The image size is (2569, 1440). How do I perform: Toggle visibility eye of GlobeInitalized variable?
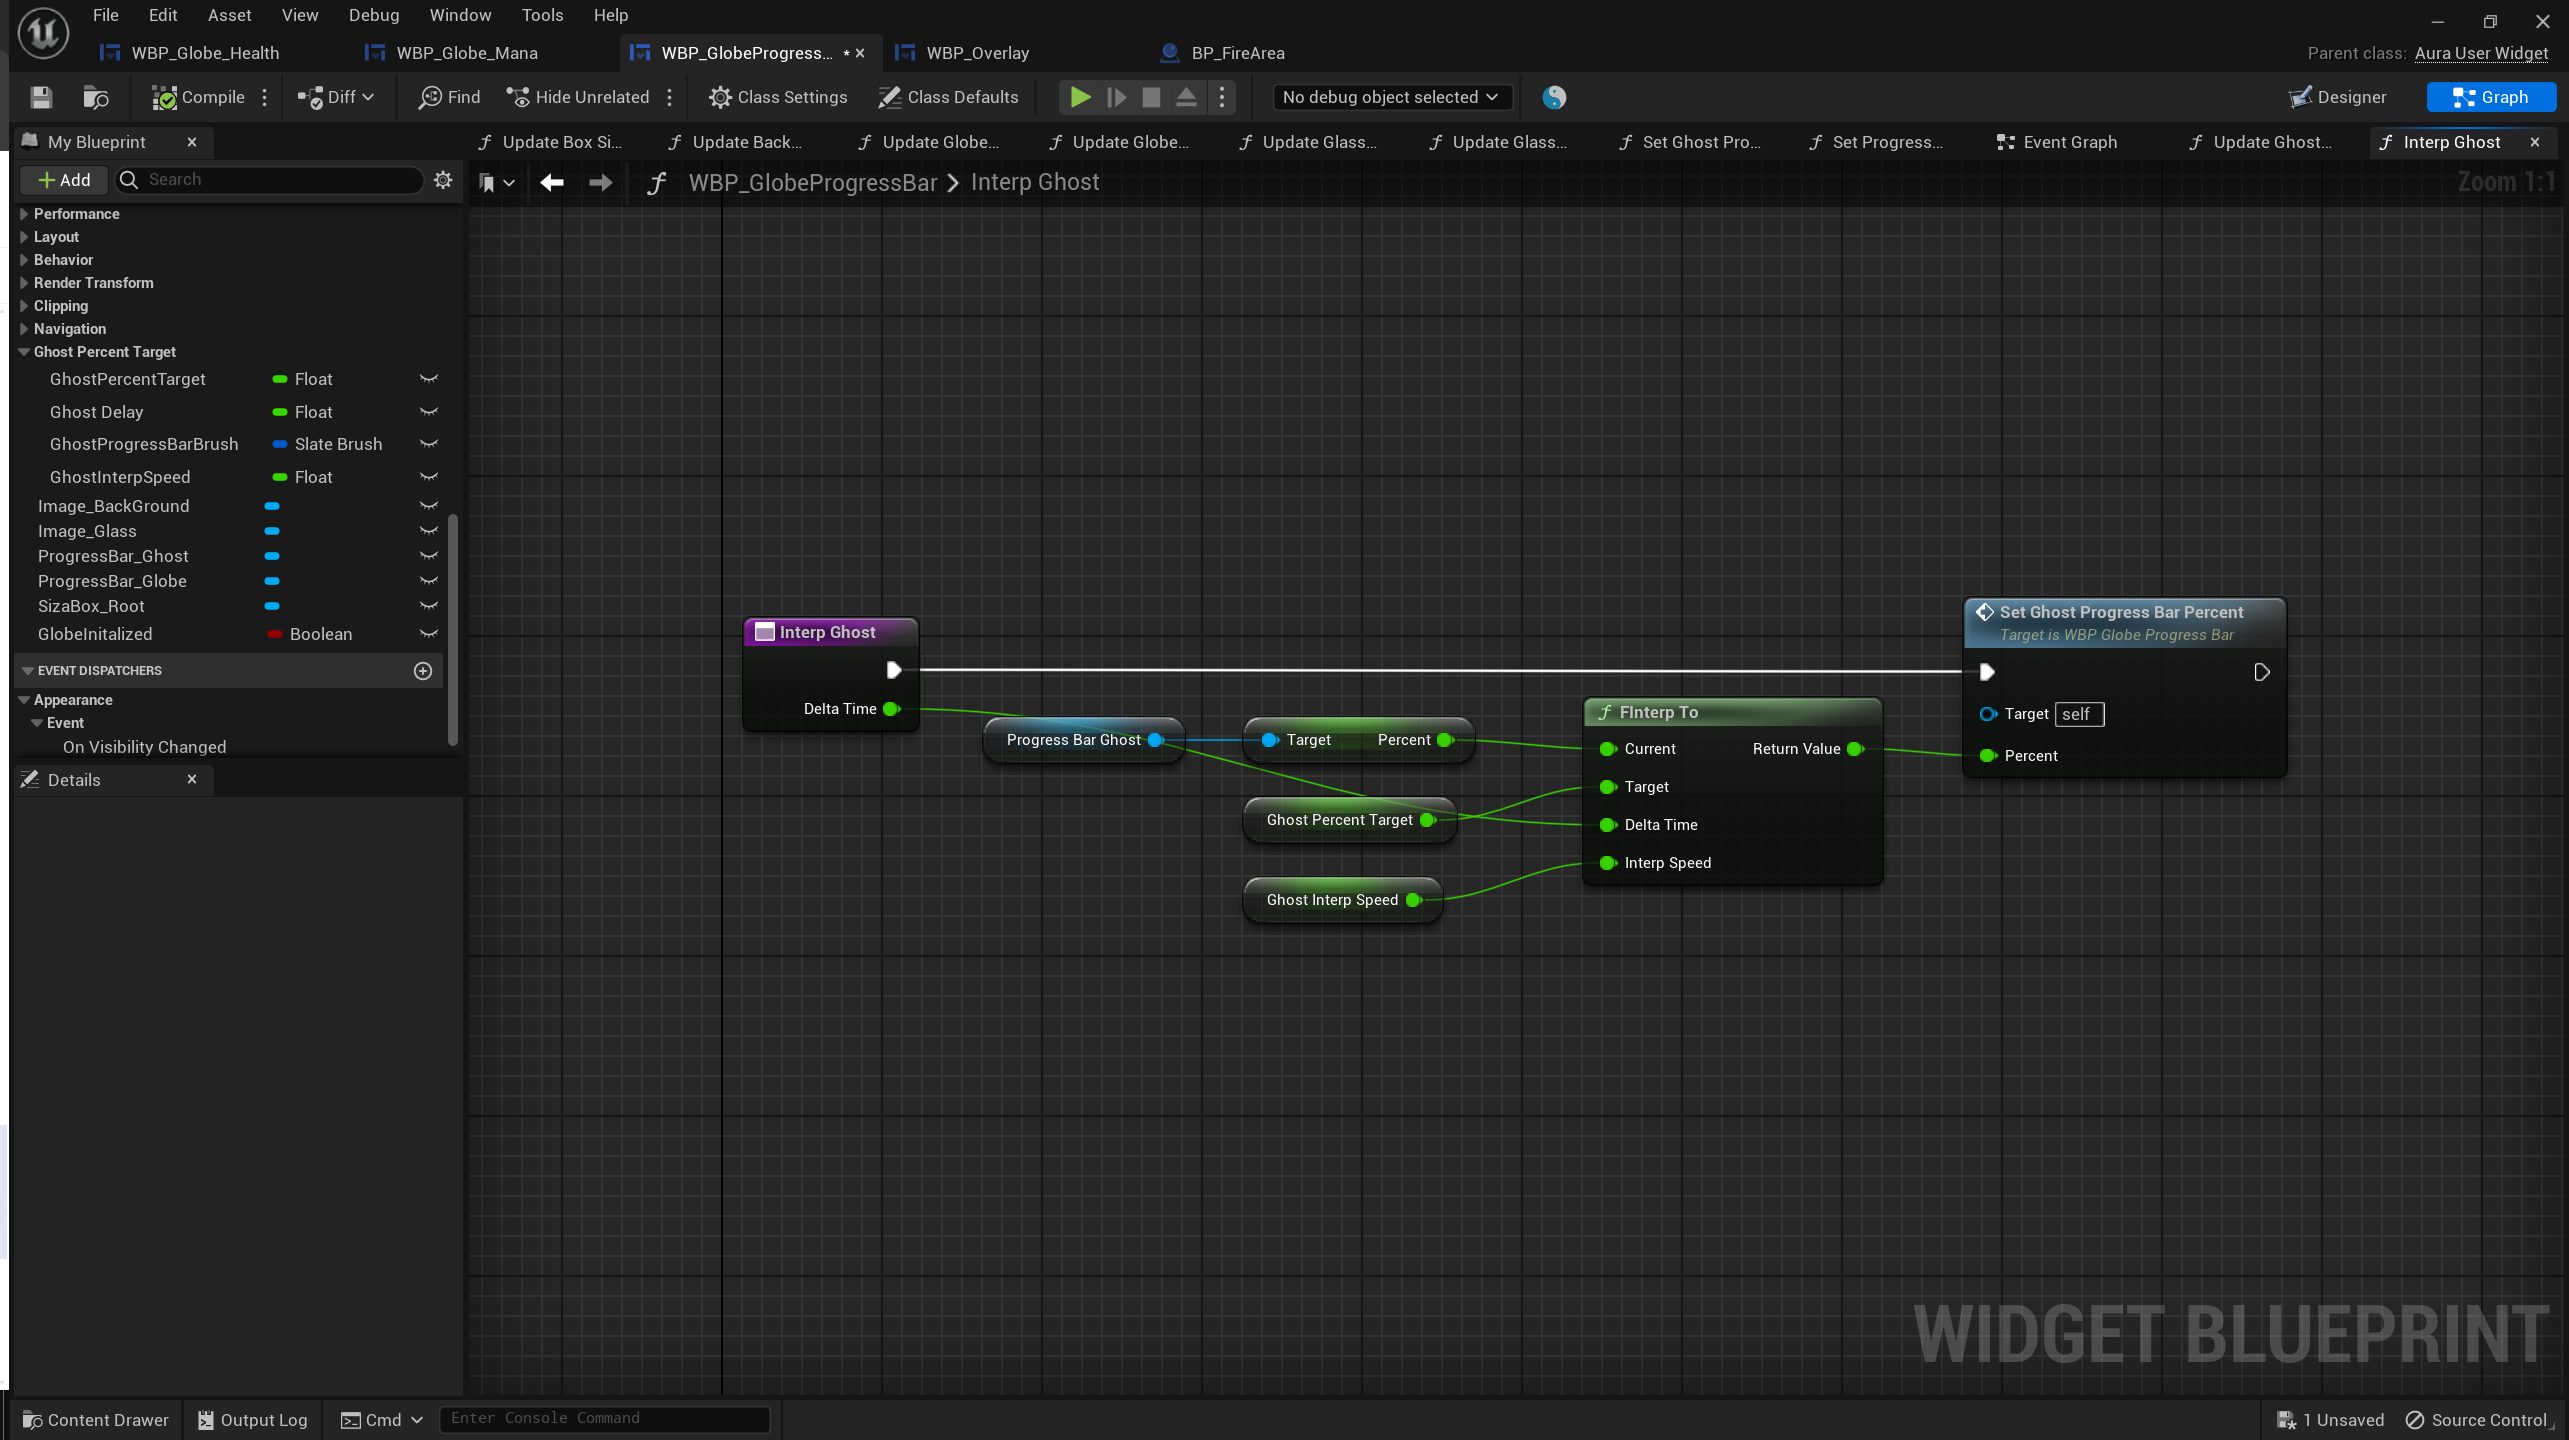point(429,634)
